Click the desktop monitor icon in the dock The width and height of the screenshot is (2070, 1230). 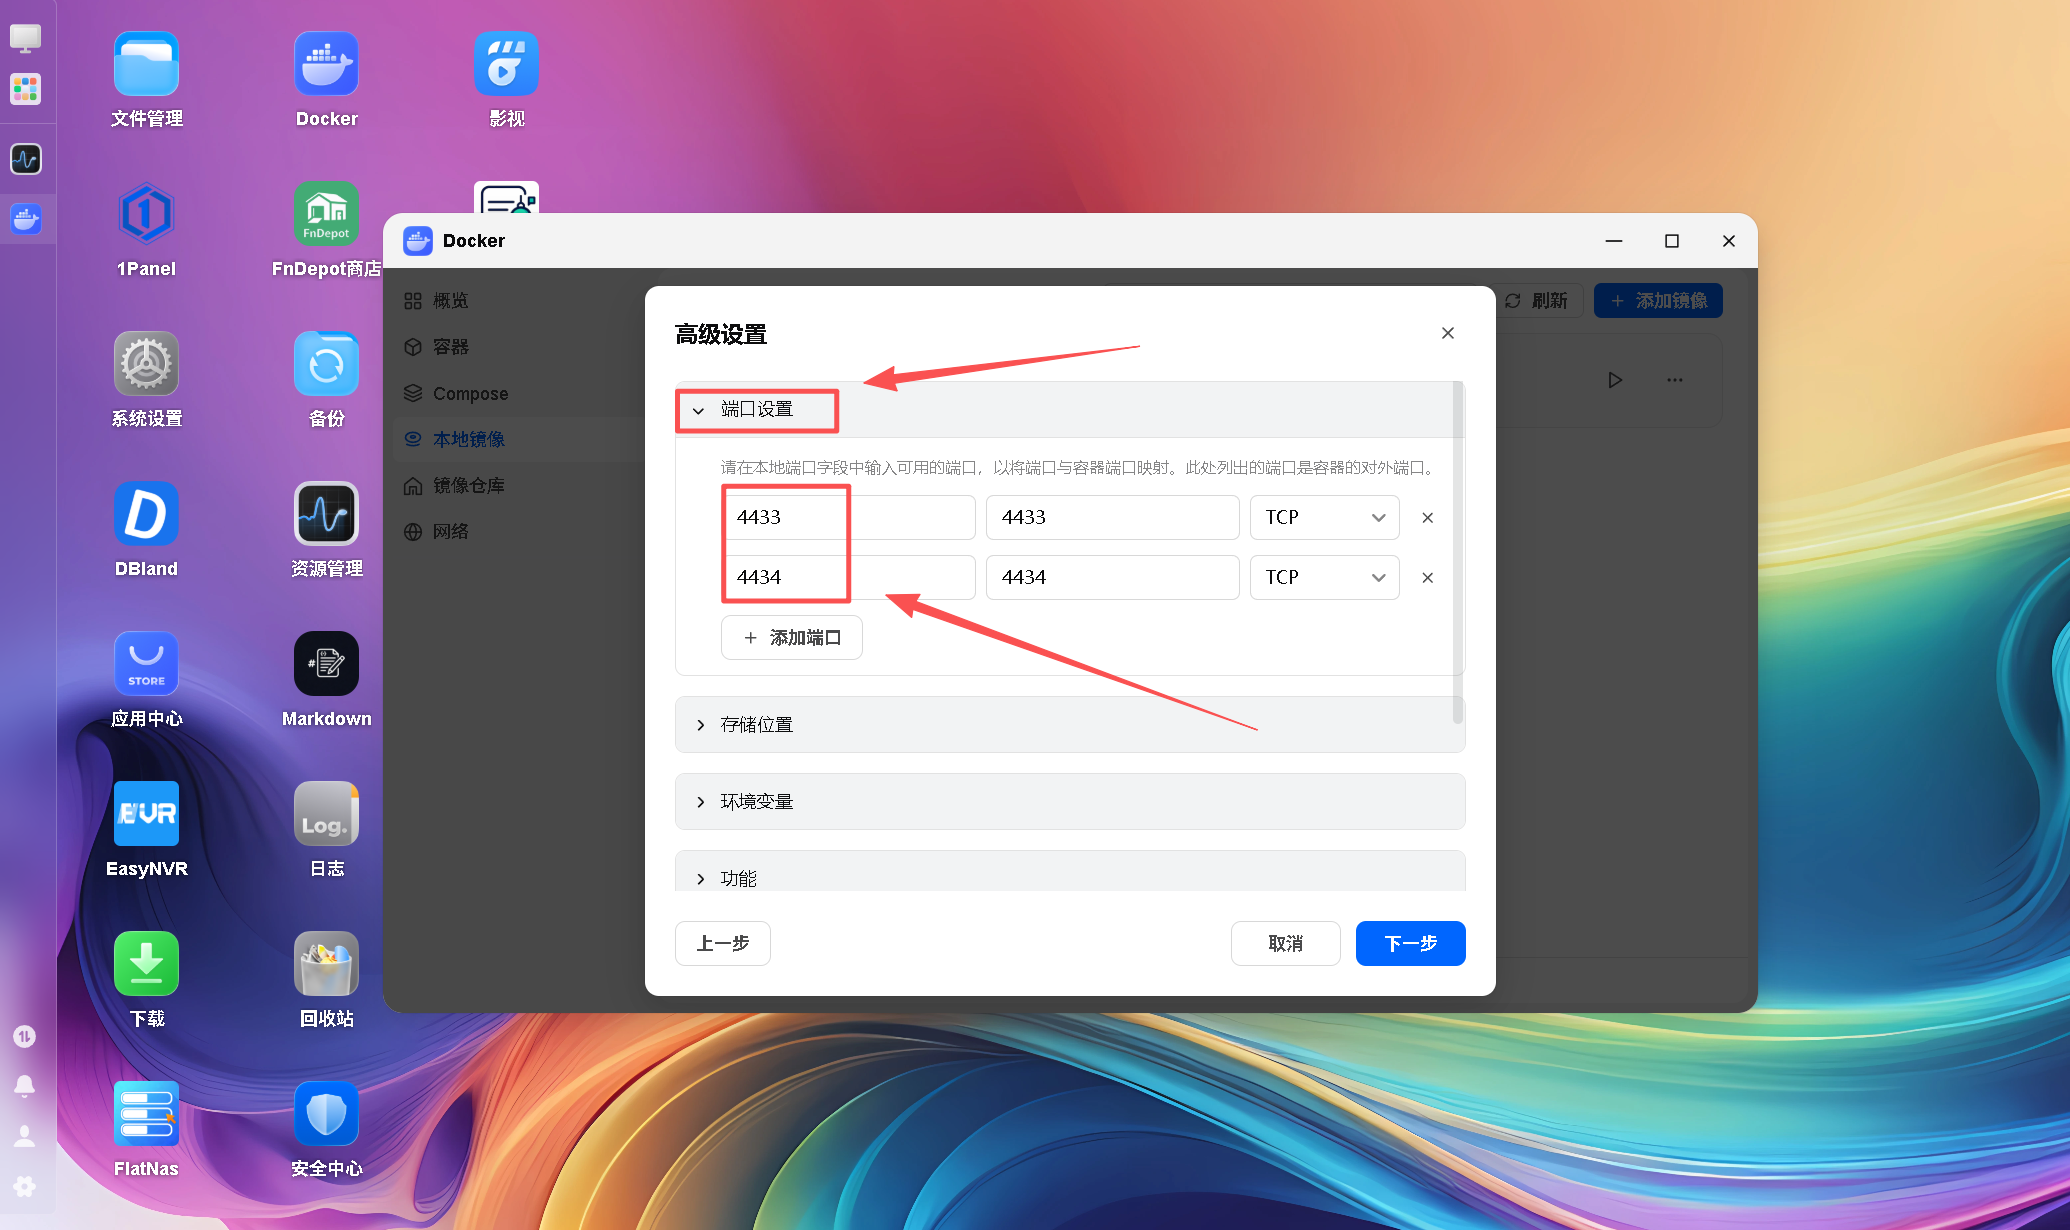[25, 38]
